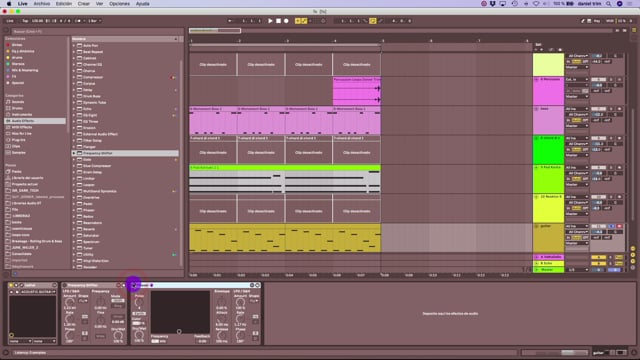This screenshot has width=640, height=360.
Task: Solo the bass track
Action: tap(611, 109)
